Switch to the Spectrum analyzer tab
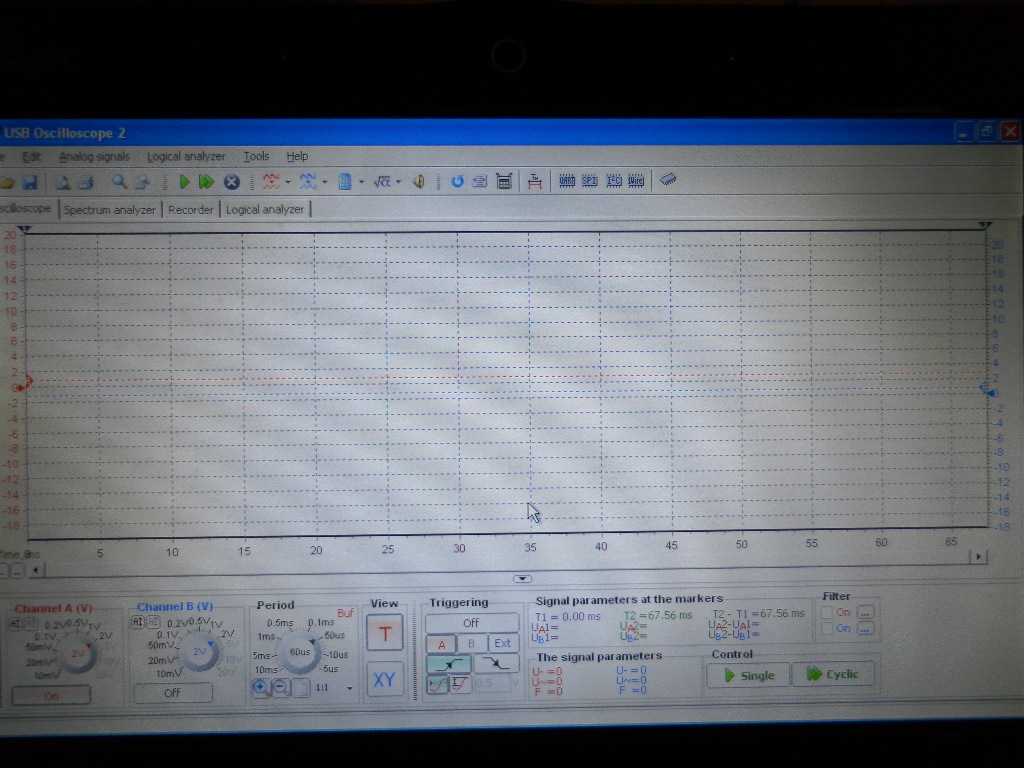This screenshot has width=1024, height=768. pos(110,209)
